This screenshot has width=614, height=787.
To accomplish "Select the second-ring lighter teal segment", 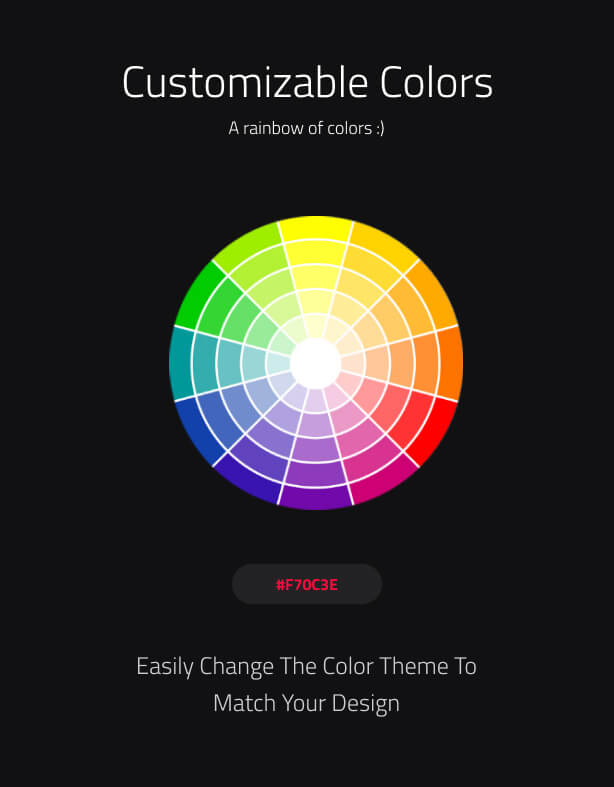I will [x=205, y=363].
